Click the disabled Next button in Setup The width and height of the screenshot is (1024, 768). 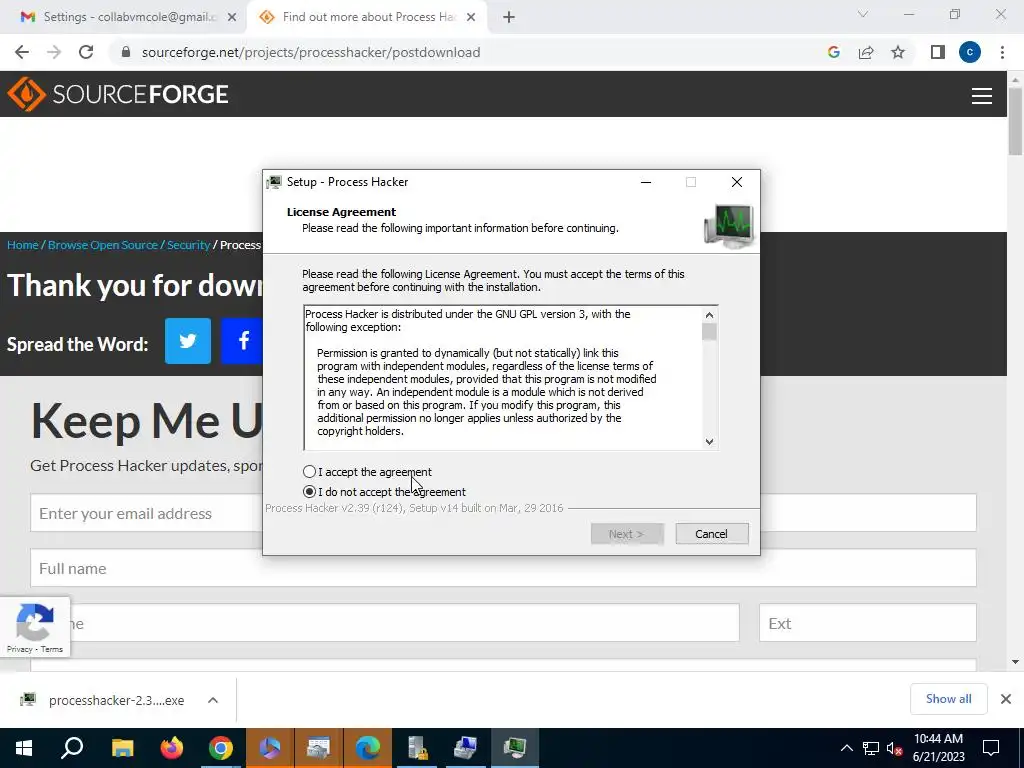(x=627, y=534)
